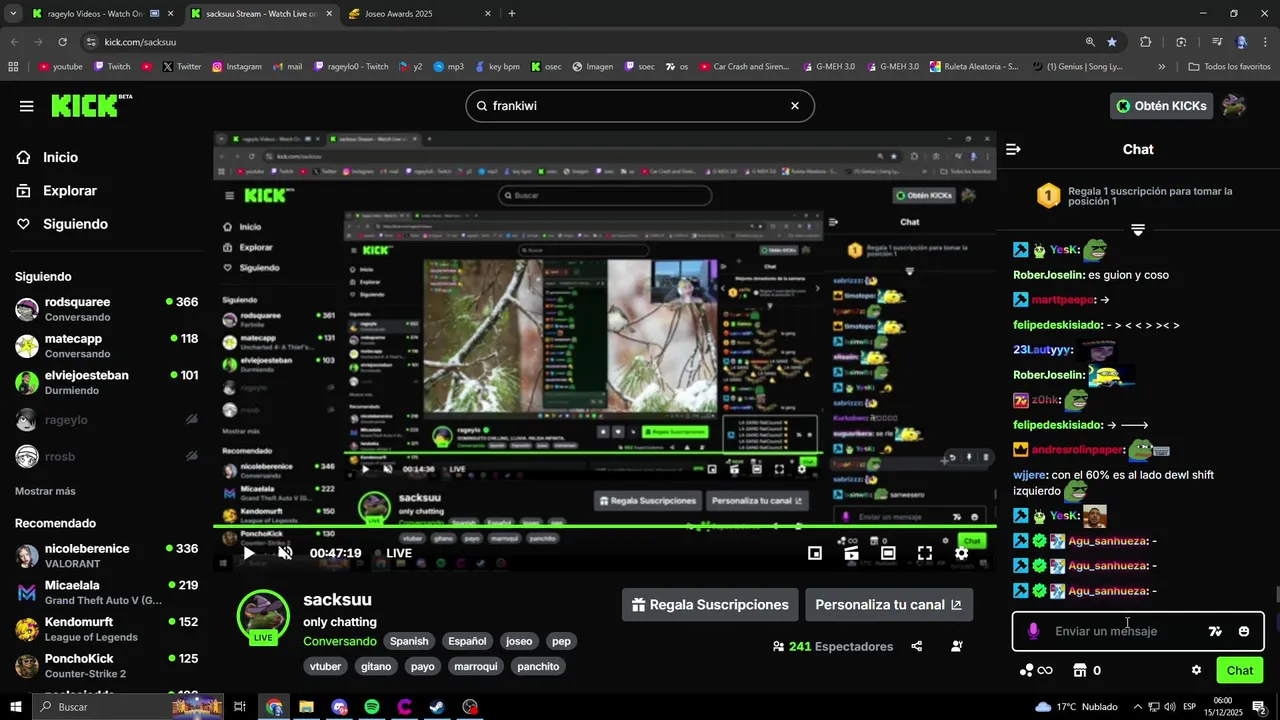
Task: Open Personaliza tu canal link
Action: pyautogui.click(x=888, y=605)
